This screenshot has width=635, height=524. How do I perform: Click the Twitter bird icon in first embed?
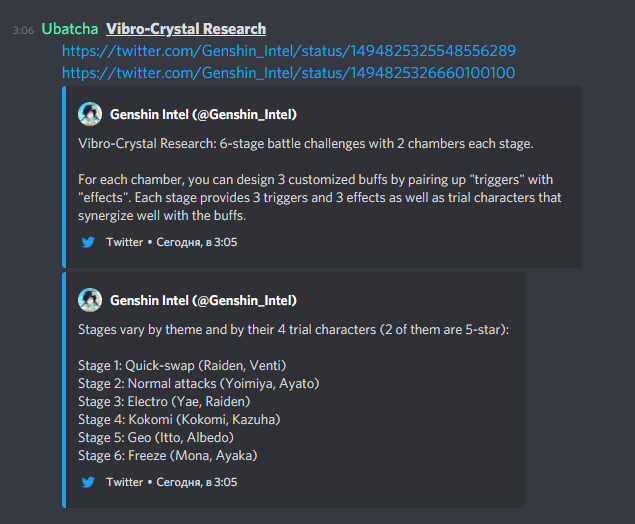click(x=87, y=242)
